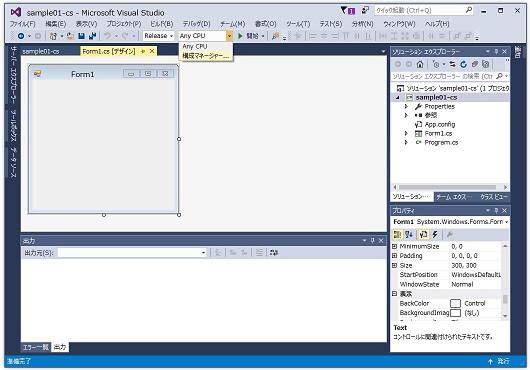The width and height of the screenshot is (530, 370).
Task: Click Clear All icon in Output toolbar
Action: click(x=259, y=252)
